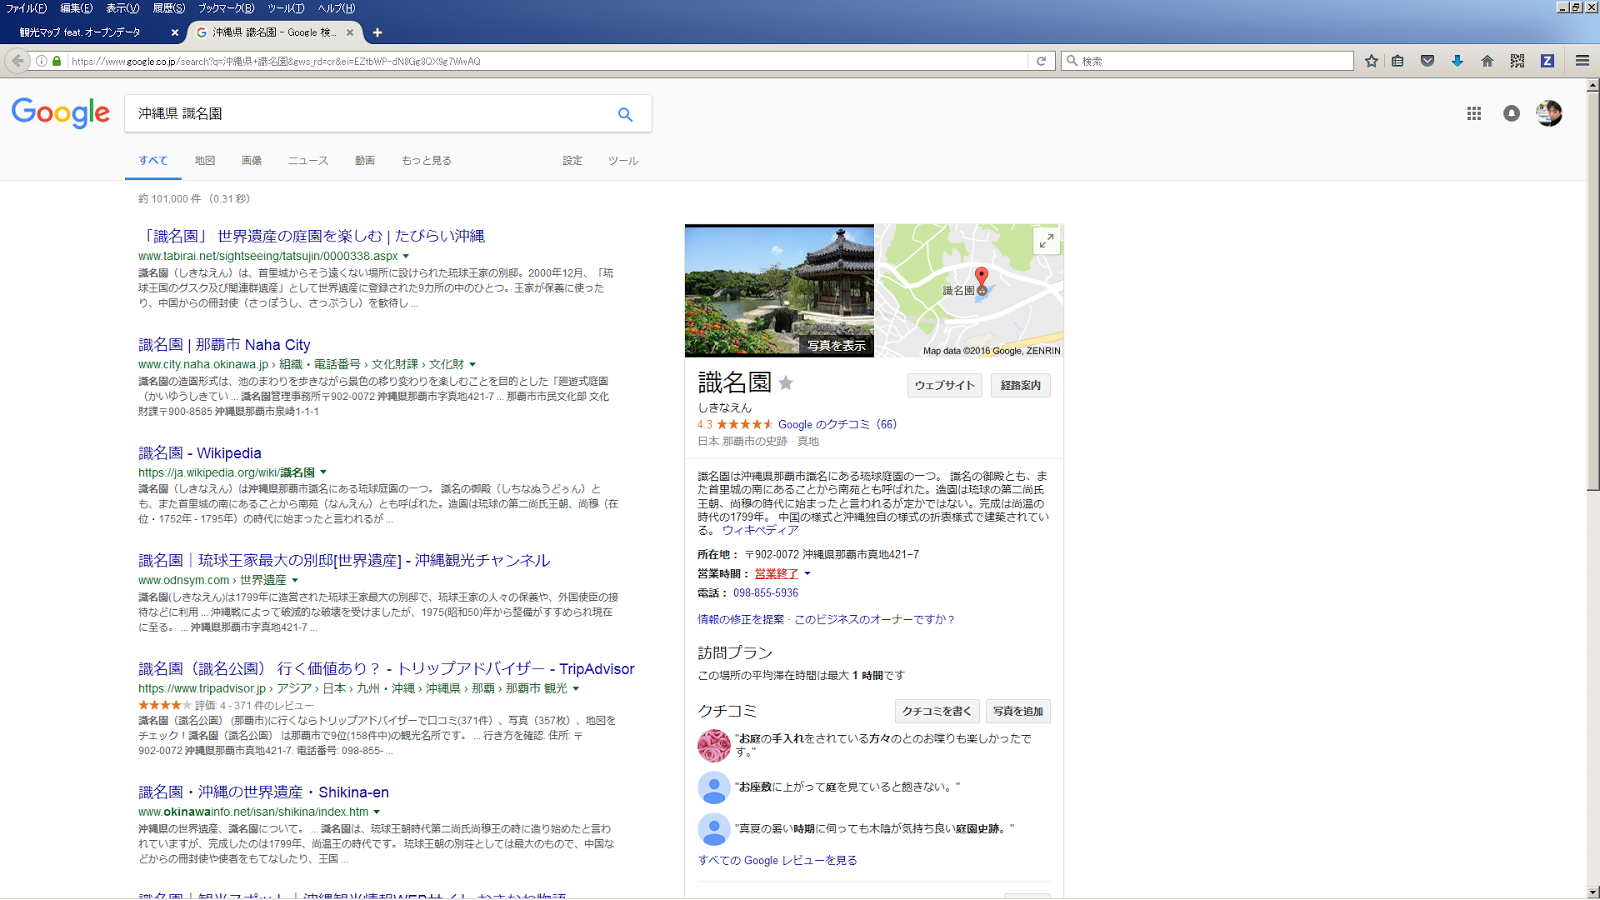Click the ツール search tools button

click(623, 161)
